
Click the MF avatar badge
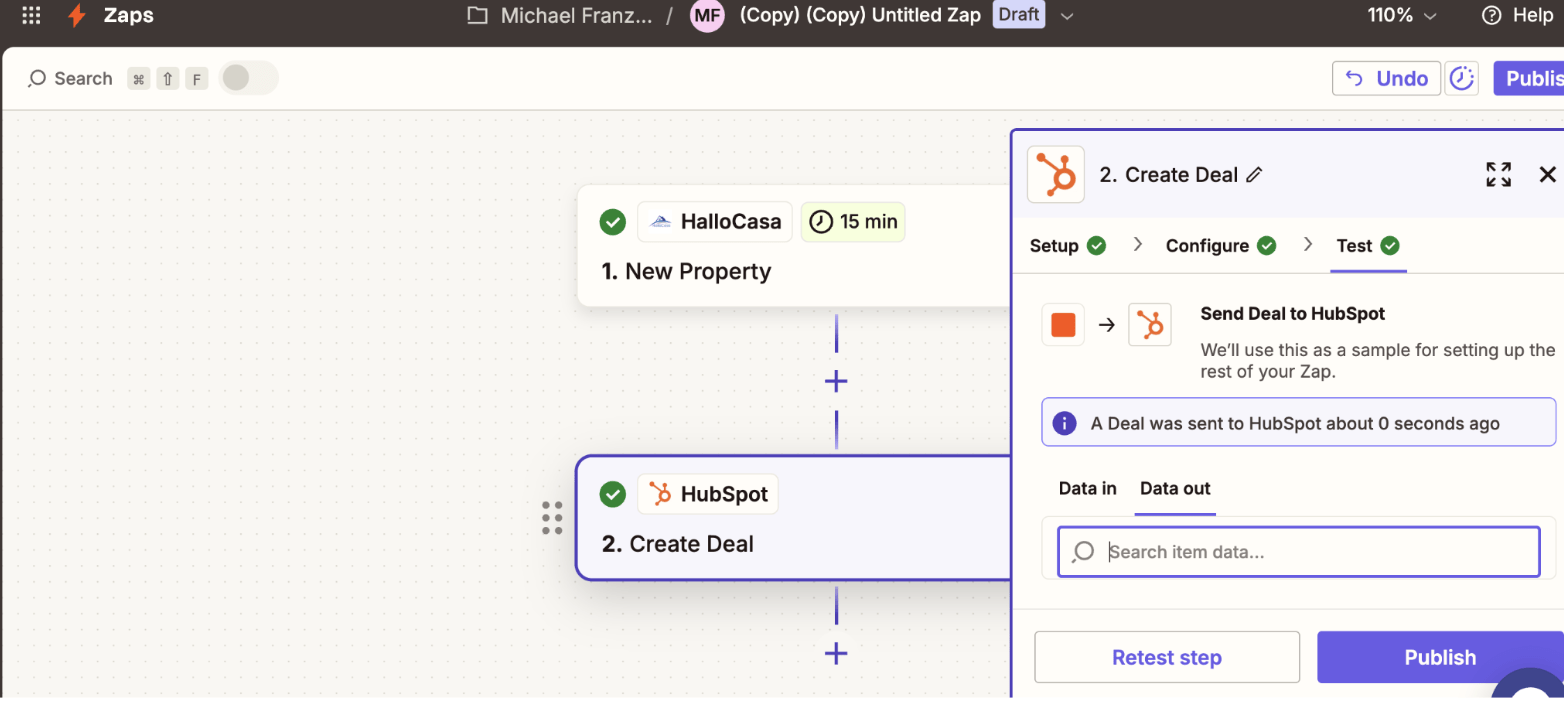707,15
